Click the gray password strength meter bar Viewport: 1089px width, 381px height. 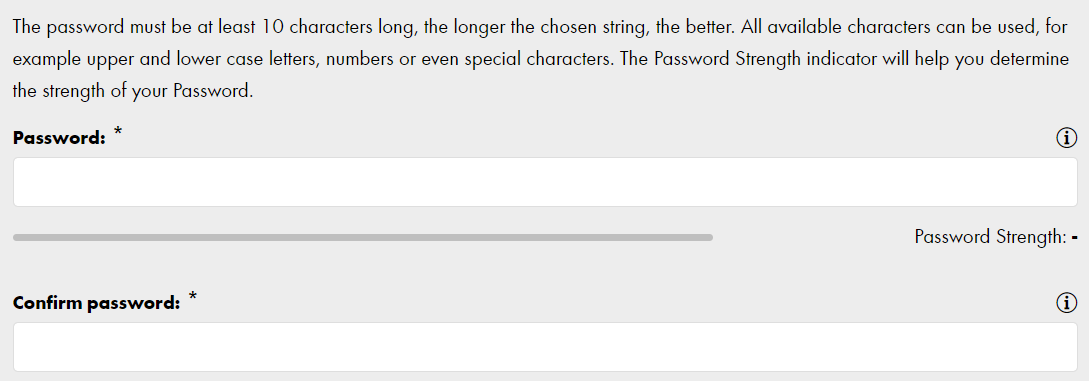pos(363,237)
